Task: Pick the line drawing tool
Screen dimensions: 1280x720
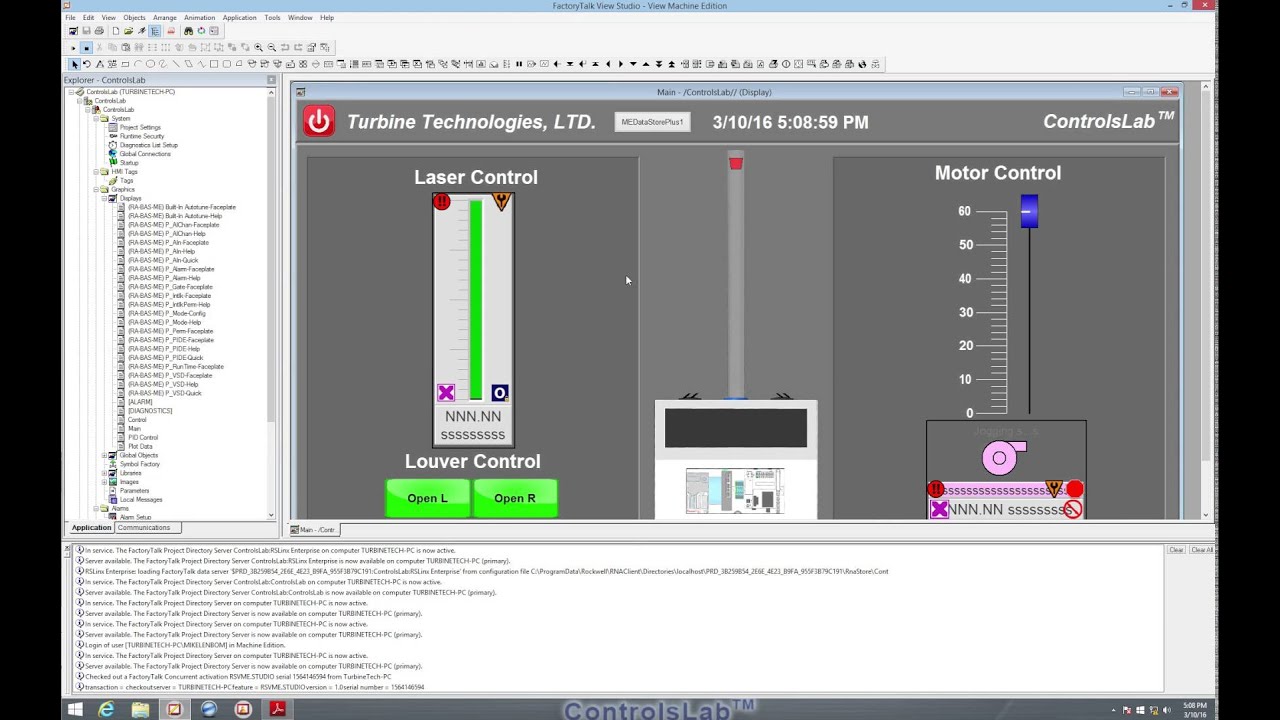Action: 176,64
